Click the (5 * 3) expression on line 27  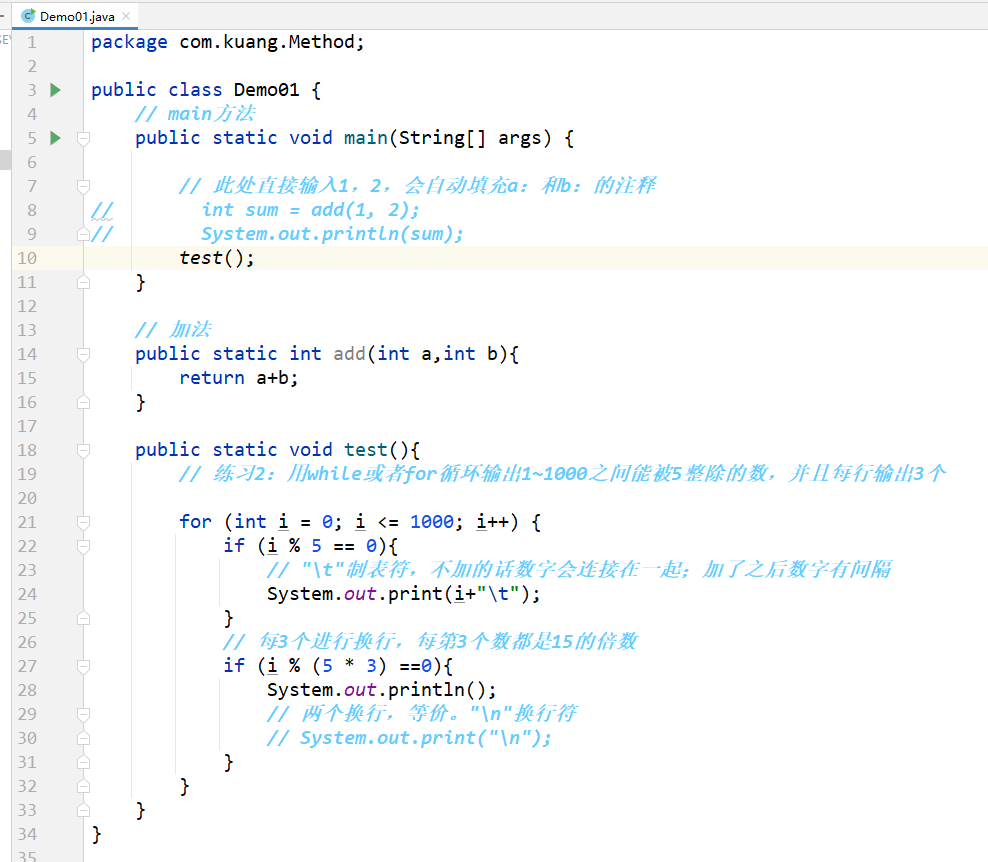[x=349, y=666]
